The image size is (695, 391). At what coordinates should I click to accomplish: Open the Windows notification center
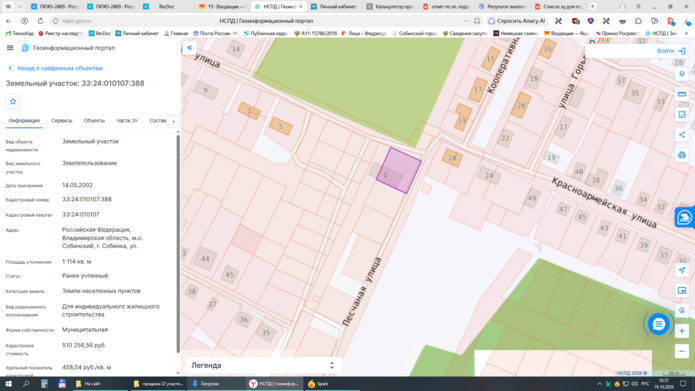click(683, 384)
